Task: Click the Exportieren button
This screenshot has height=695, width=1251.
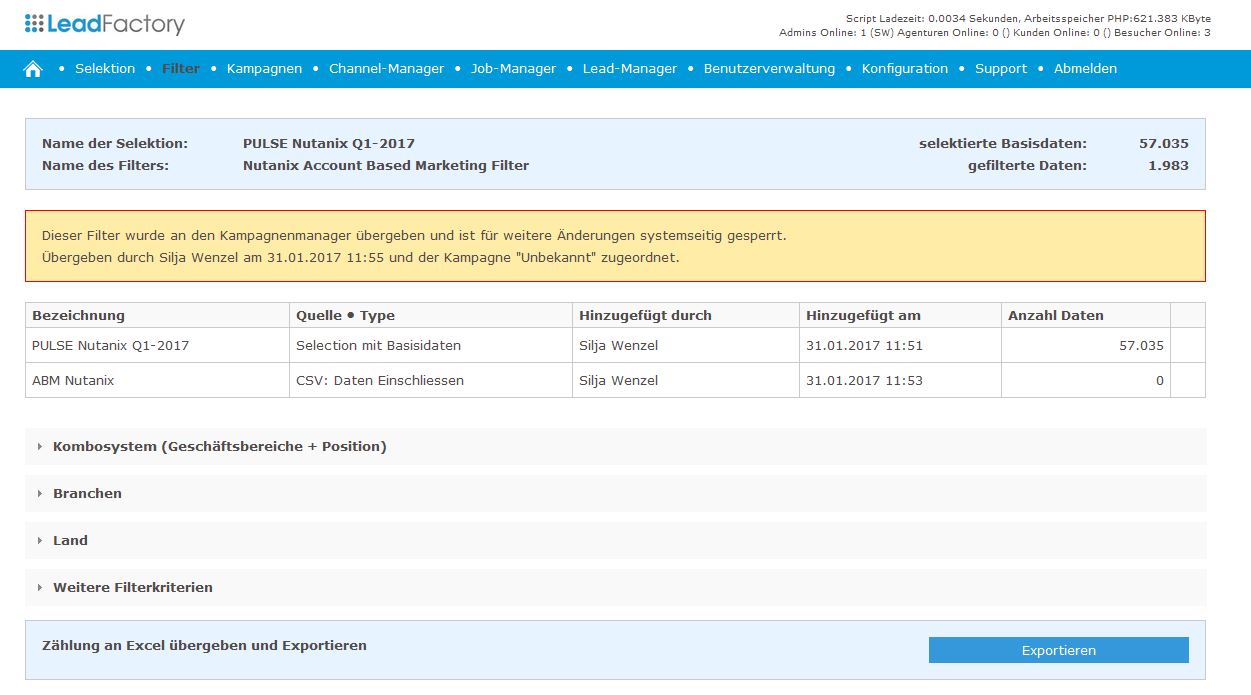Action: pos(1058,650)
